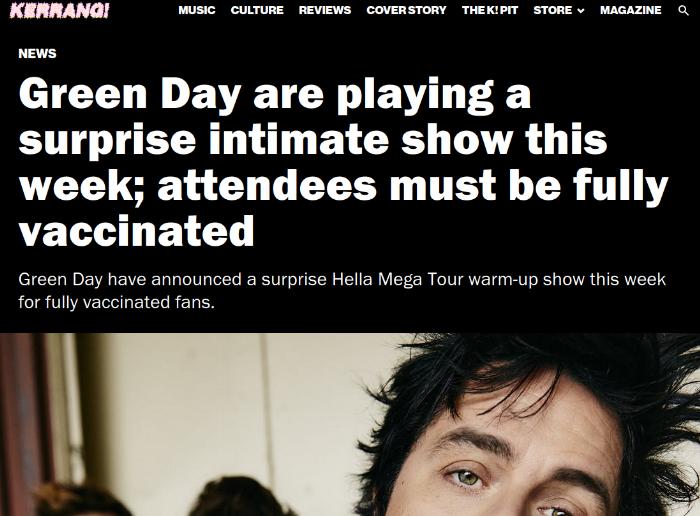Click the NEWS category label
700x516 pixels.
(38, 54)
